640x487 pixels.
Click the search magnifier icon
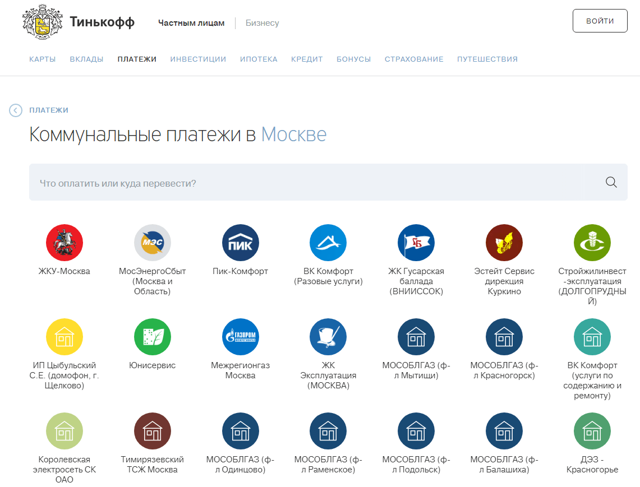click(611, 182)
